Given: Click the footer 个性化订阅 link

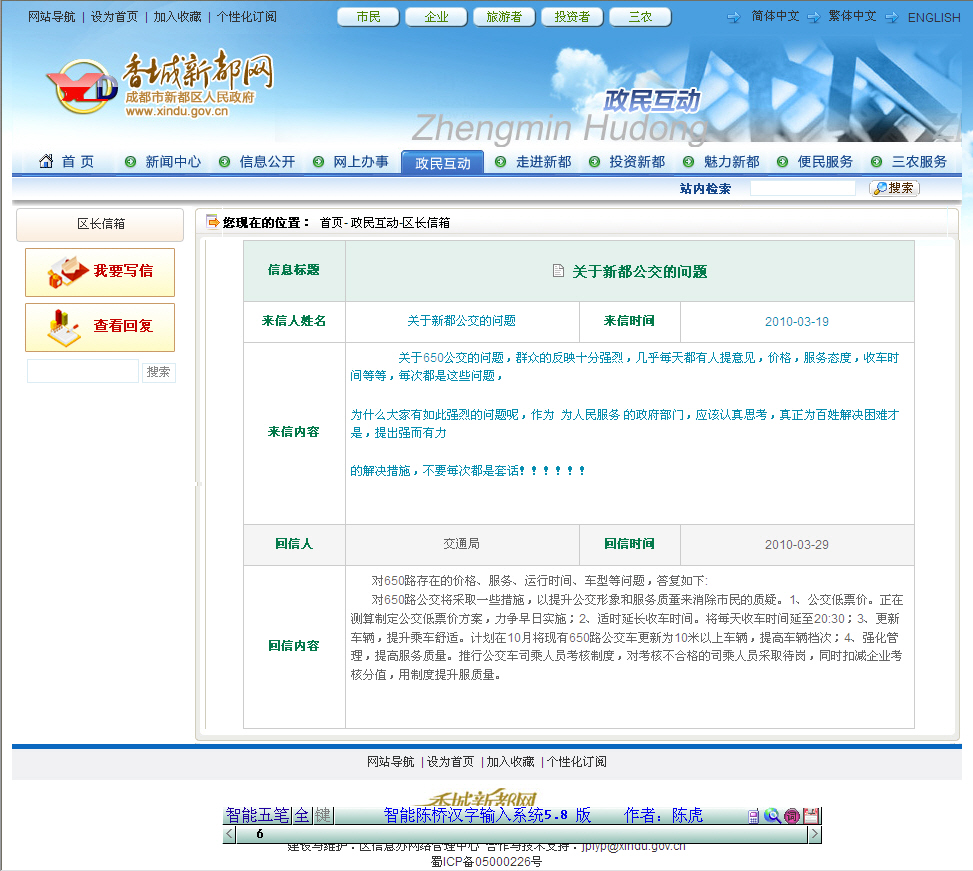Looking at the screenshot, I should point(576,762).
